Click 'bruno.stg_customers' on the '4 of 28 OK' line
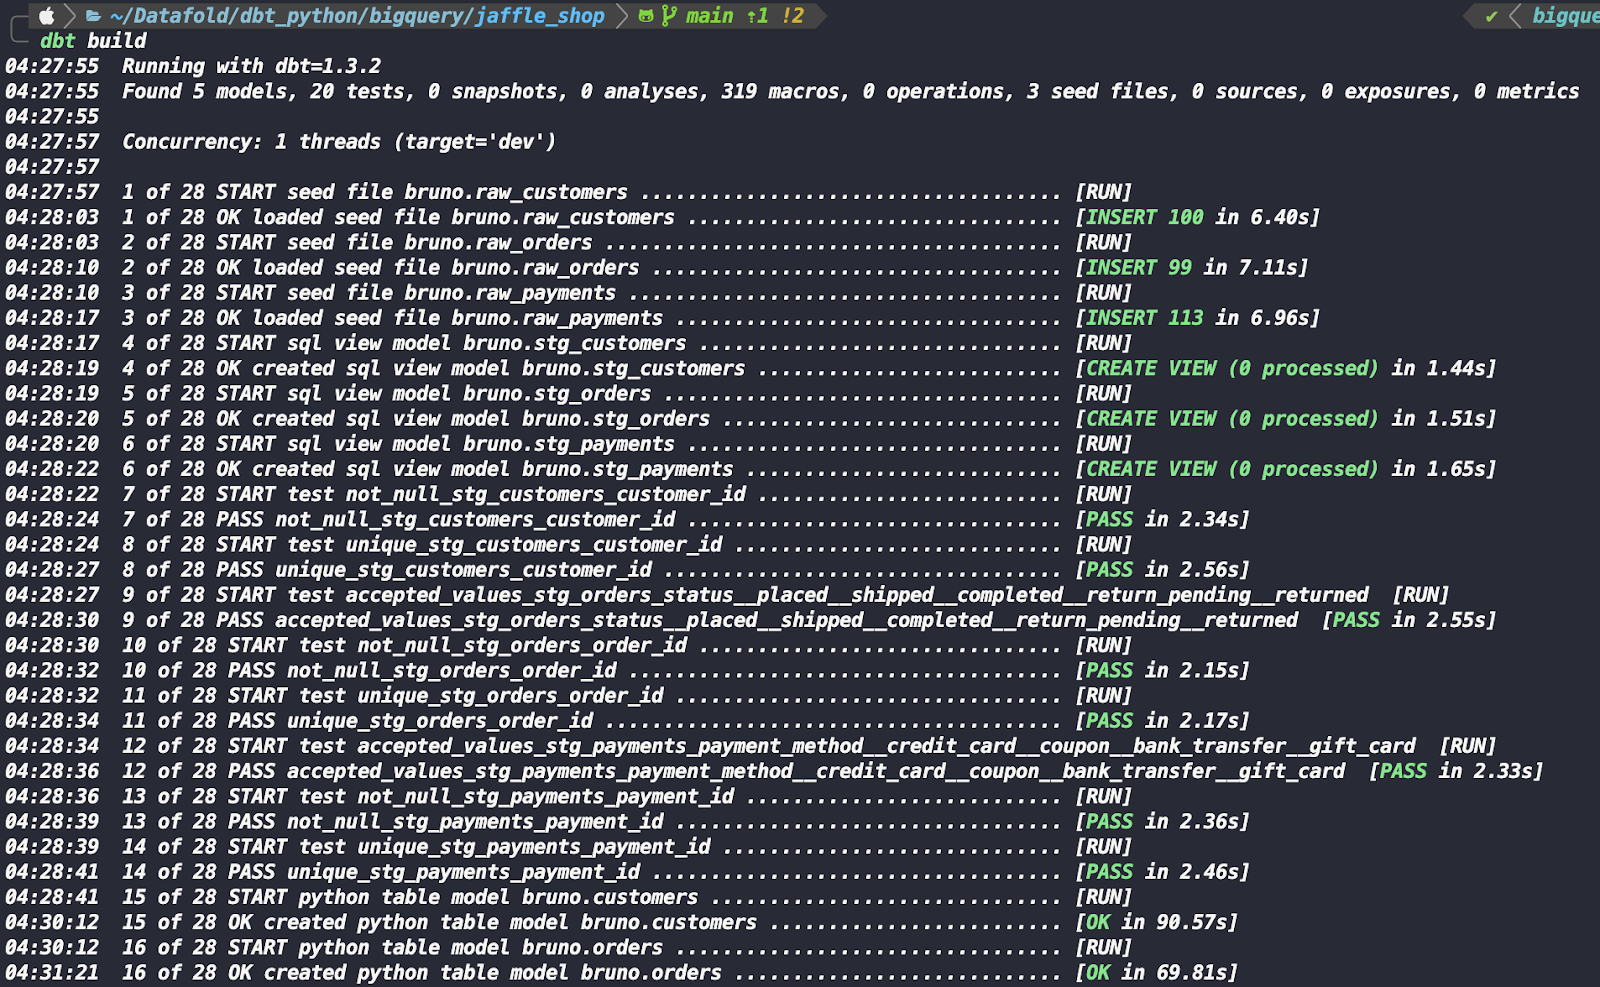 coord(633,368)
